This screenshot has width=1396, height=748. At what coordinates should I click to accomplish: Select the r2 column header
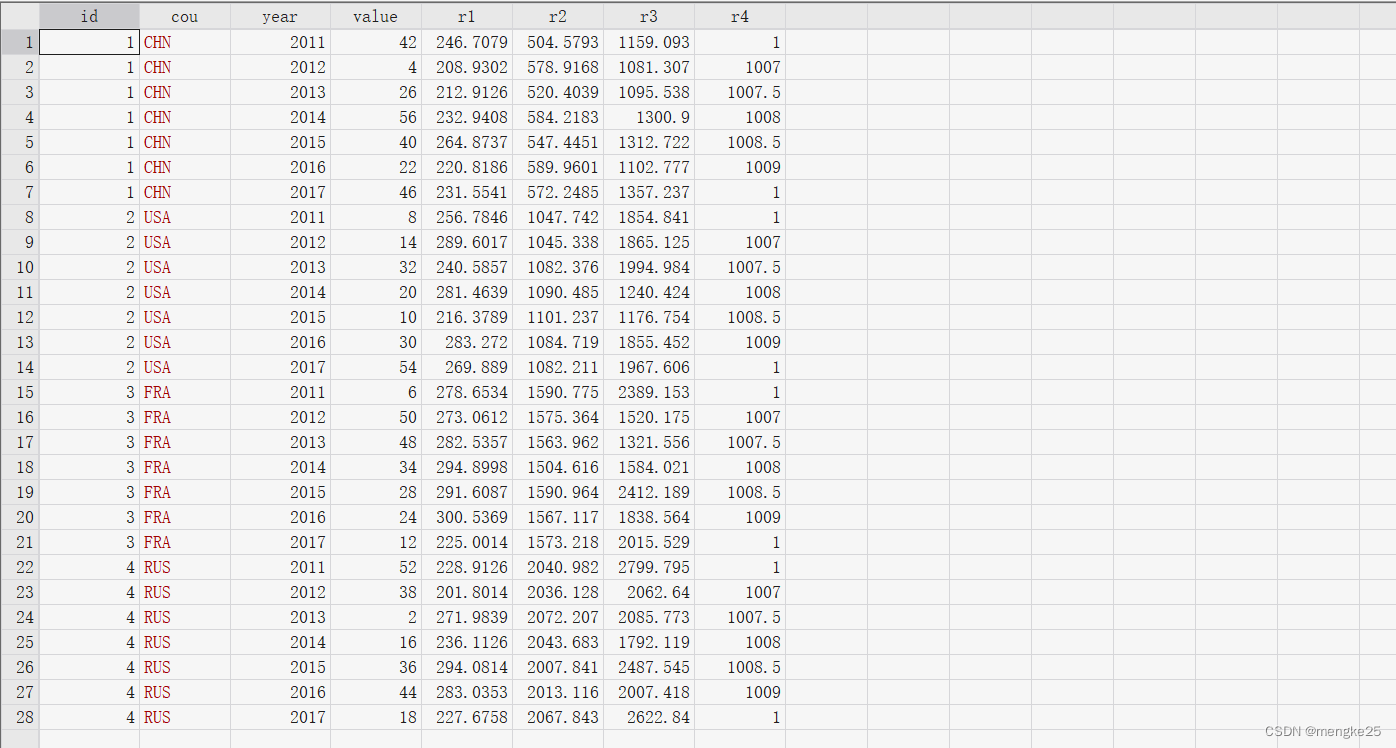coord(558,16)
